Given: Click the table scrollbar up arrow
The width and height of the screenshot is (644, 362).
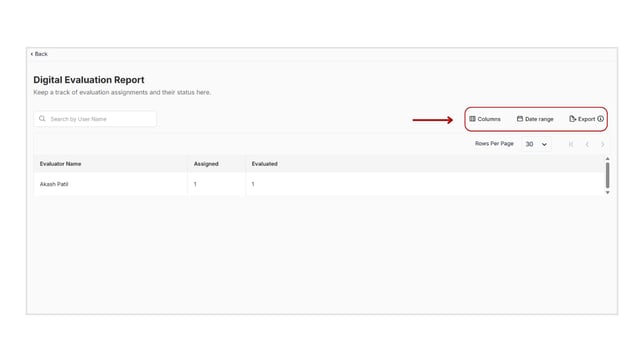Looking at the screenshot, I should coord(607,159).
